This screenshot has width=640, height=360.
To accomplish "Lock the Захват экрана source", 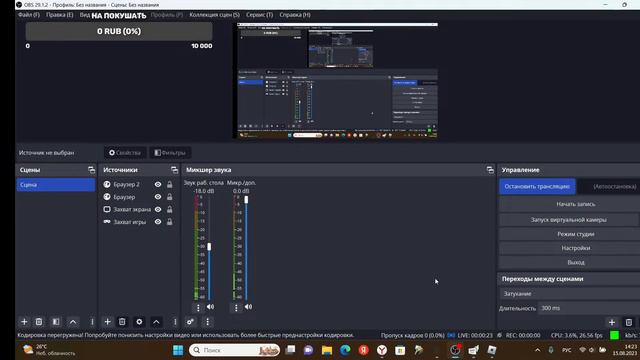I will pyautogui.click(x=169, y=209).
